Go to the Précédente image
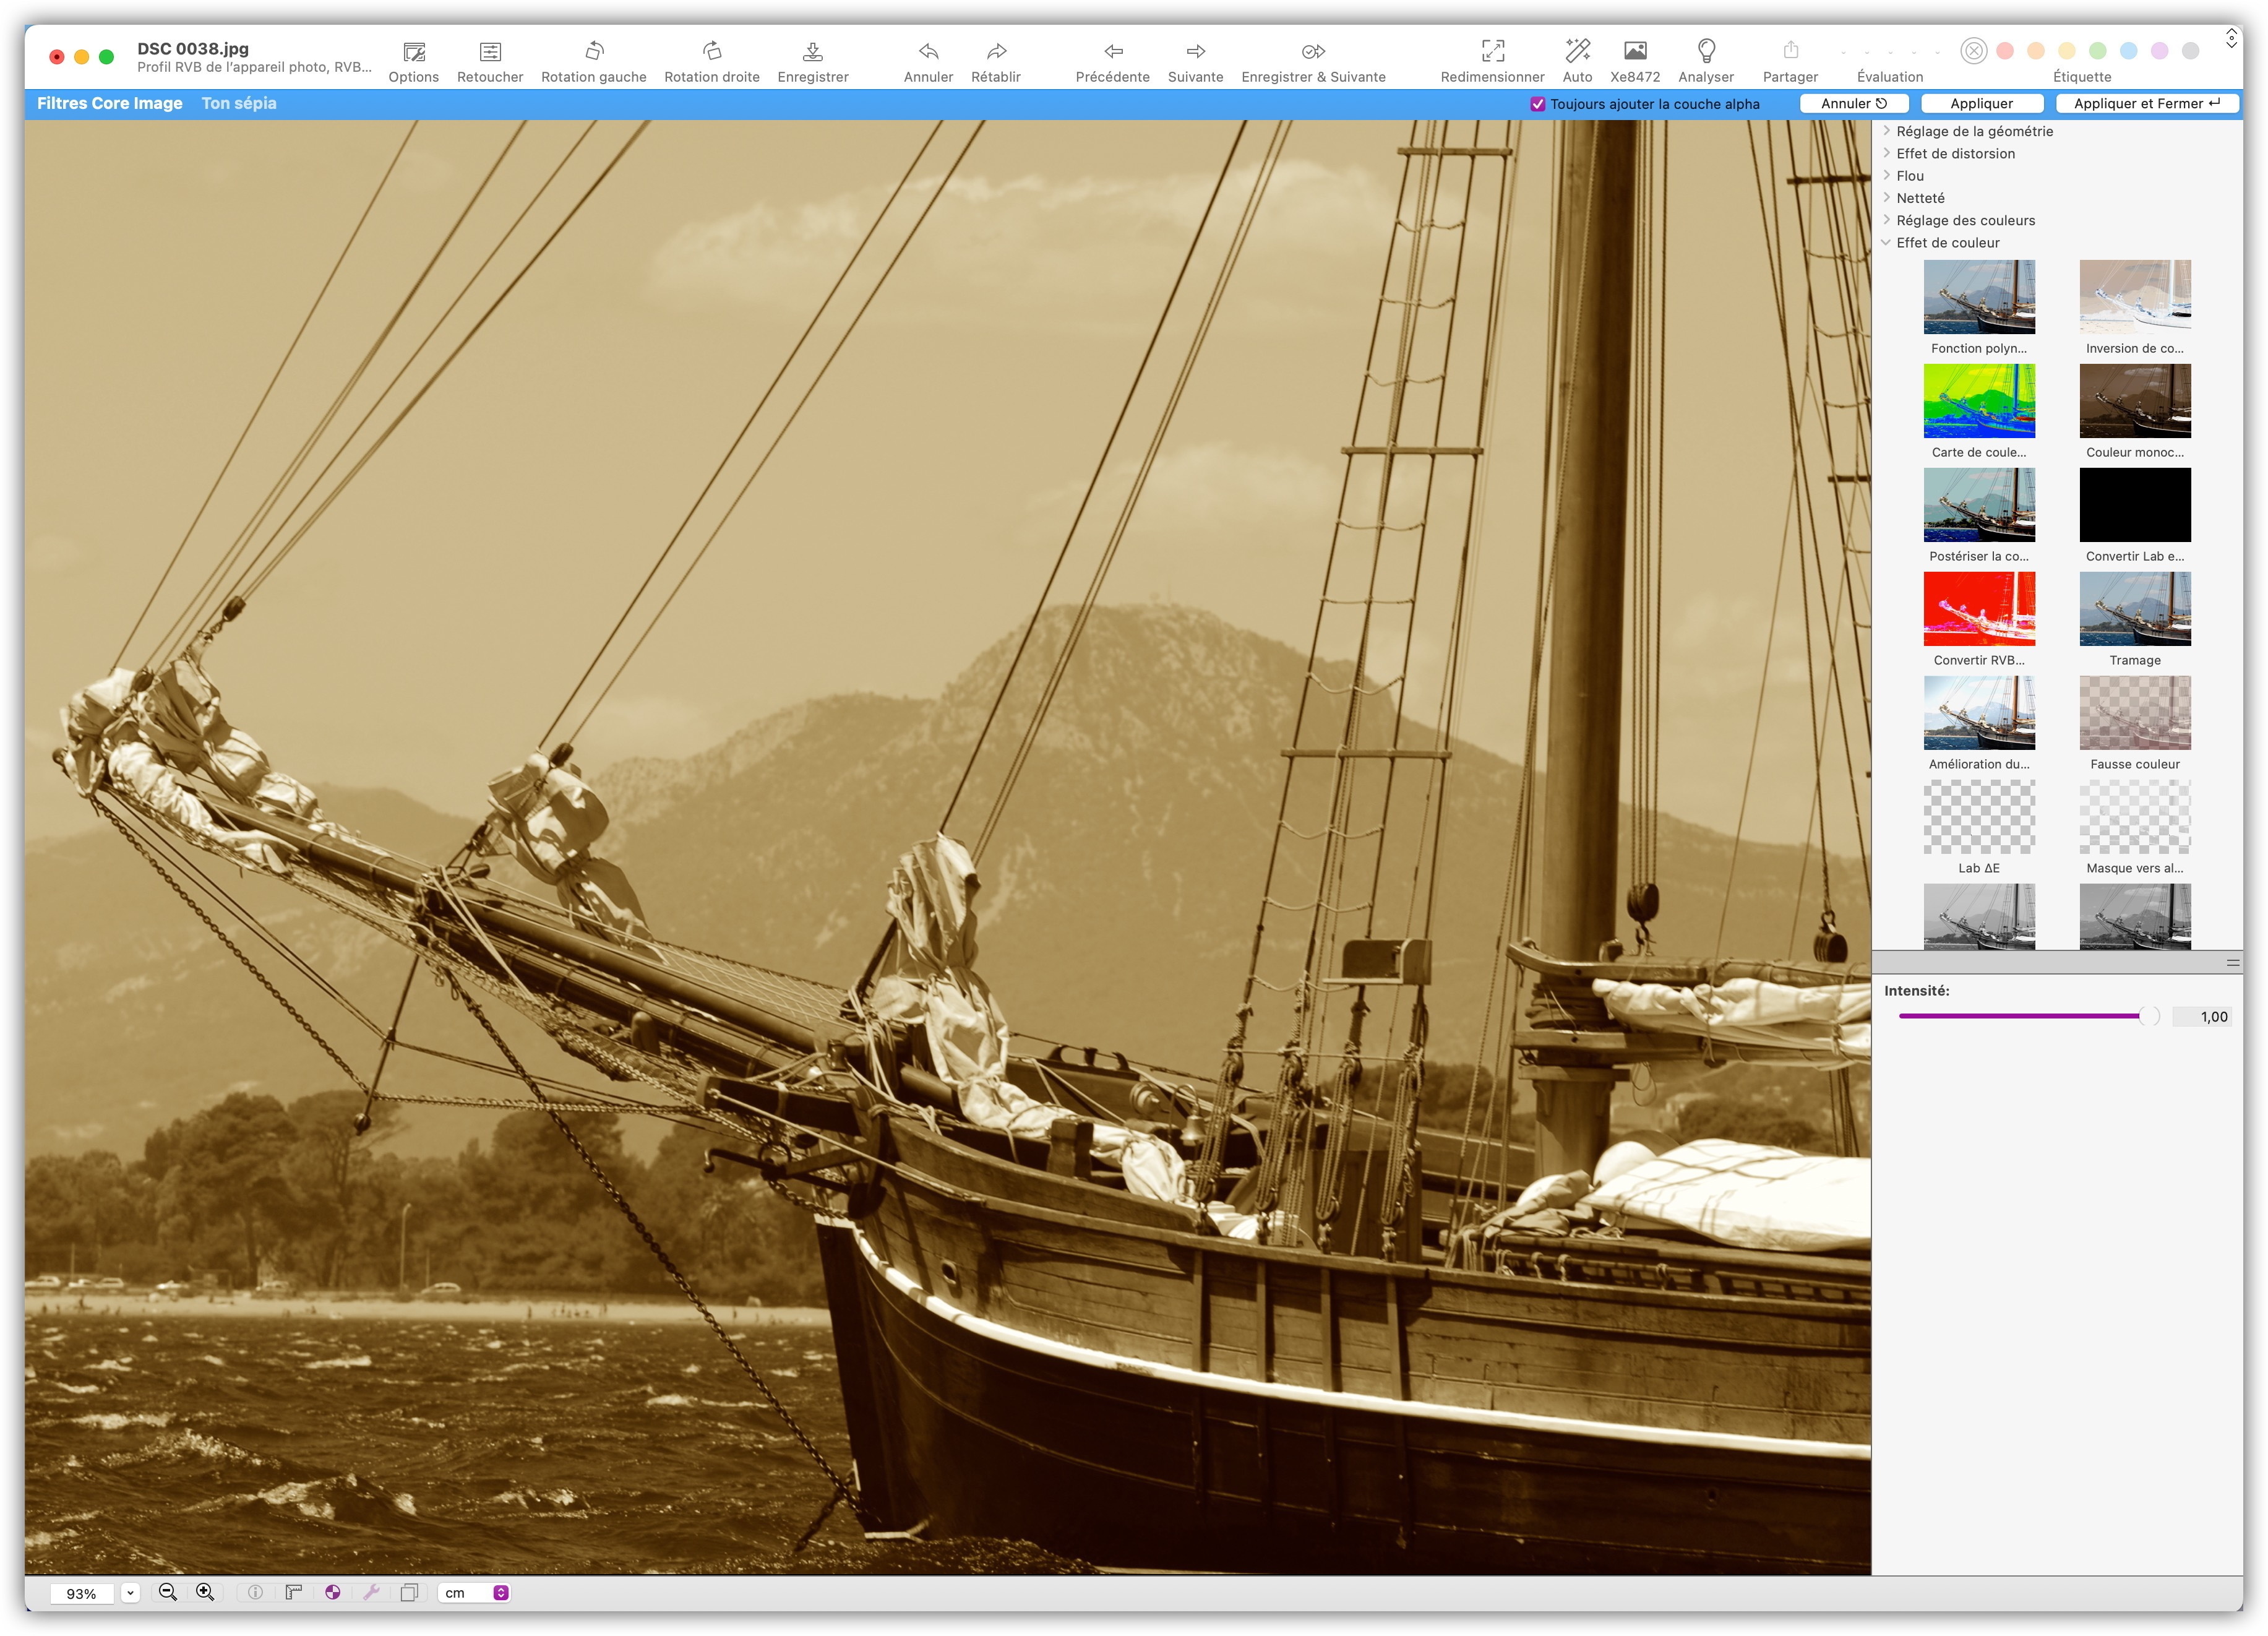Screen dimensions: 2268x1636 [x=1113, y=51]
